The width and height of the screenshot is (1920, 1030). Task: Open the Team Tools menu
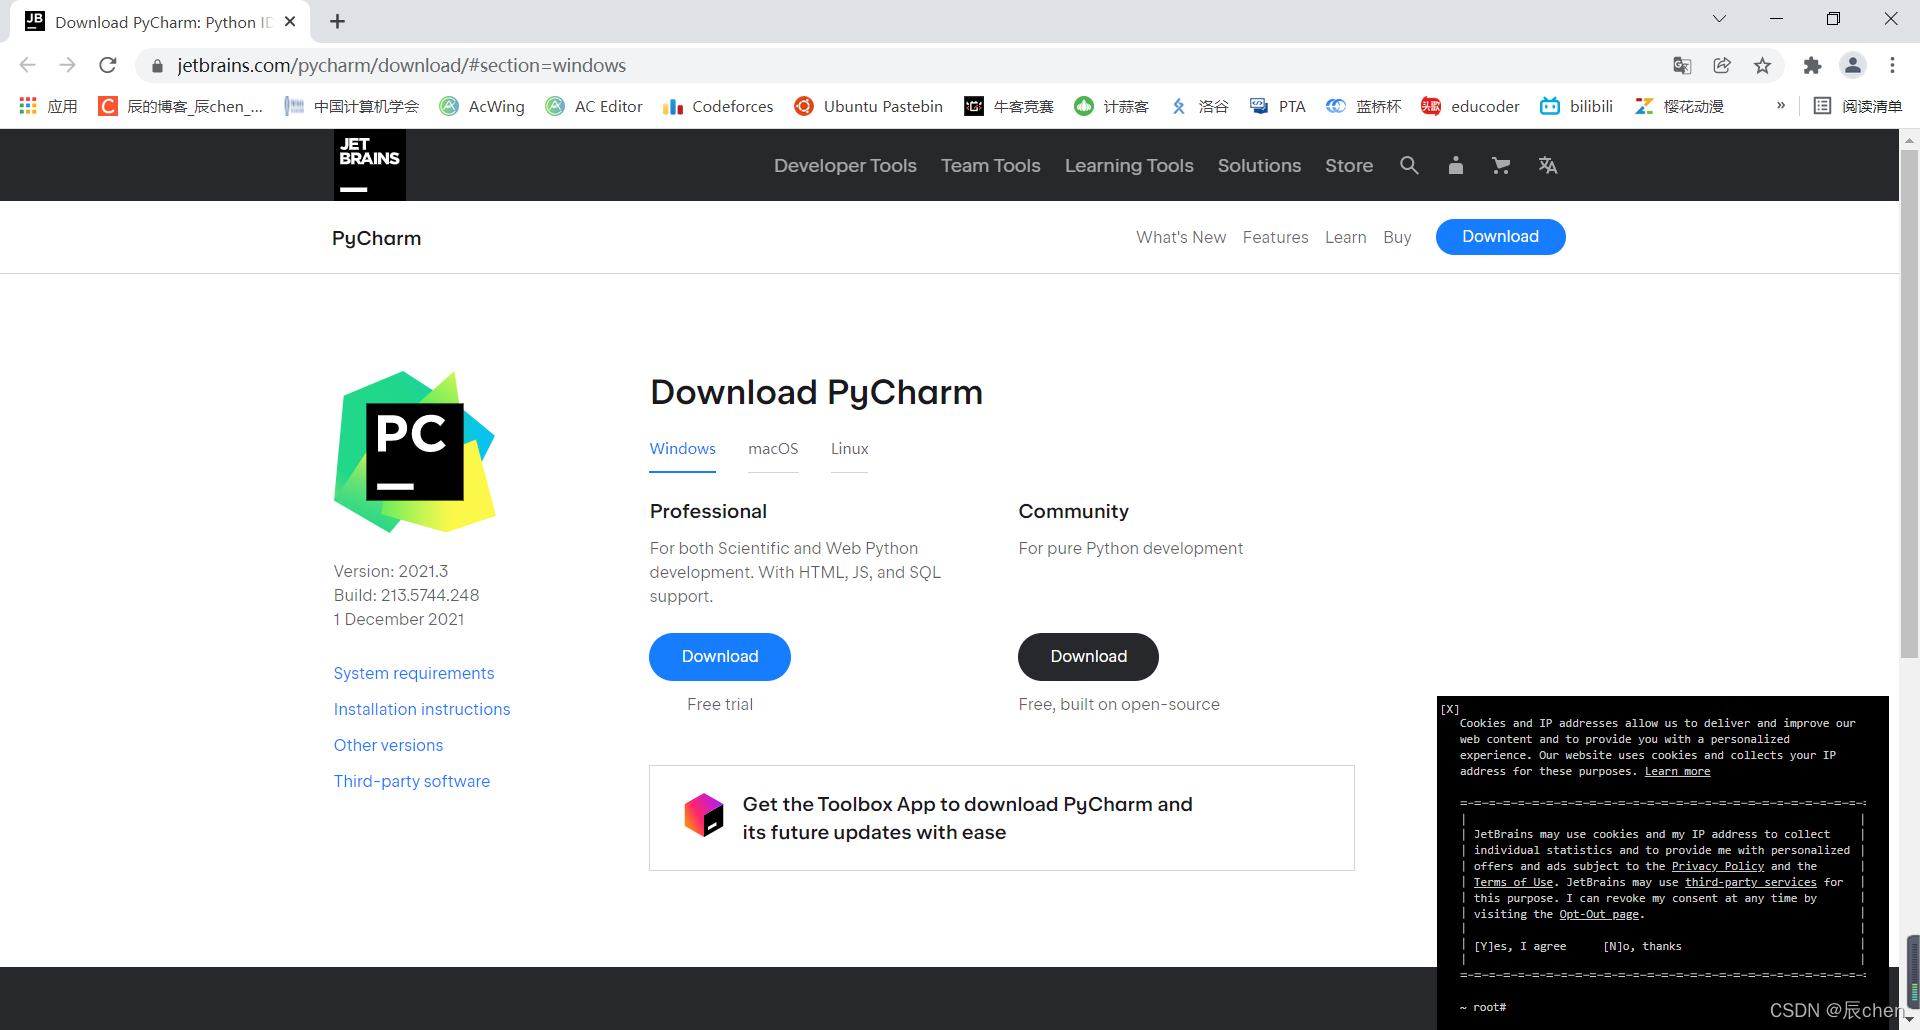click(991, 166)
